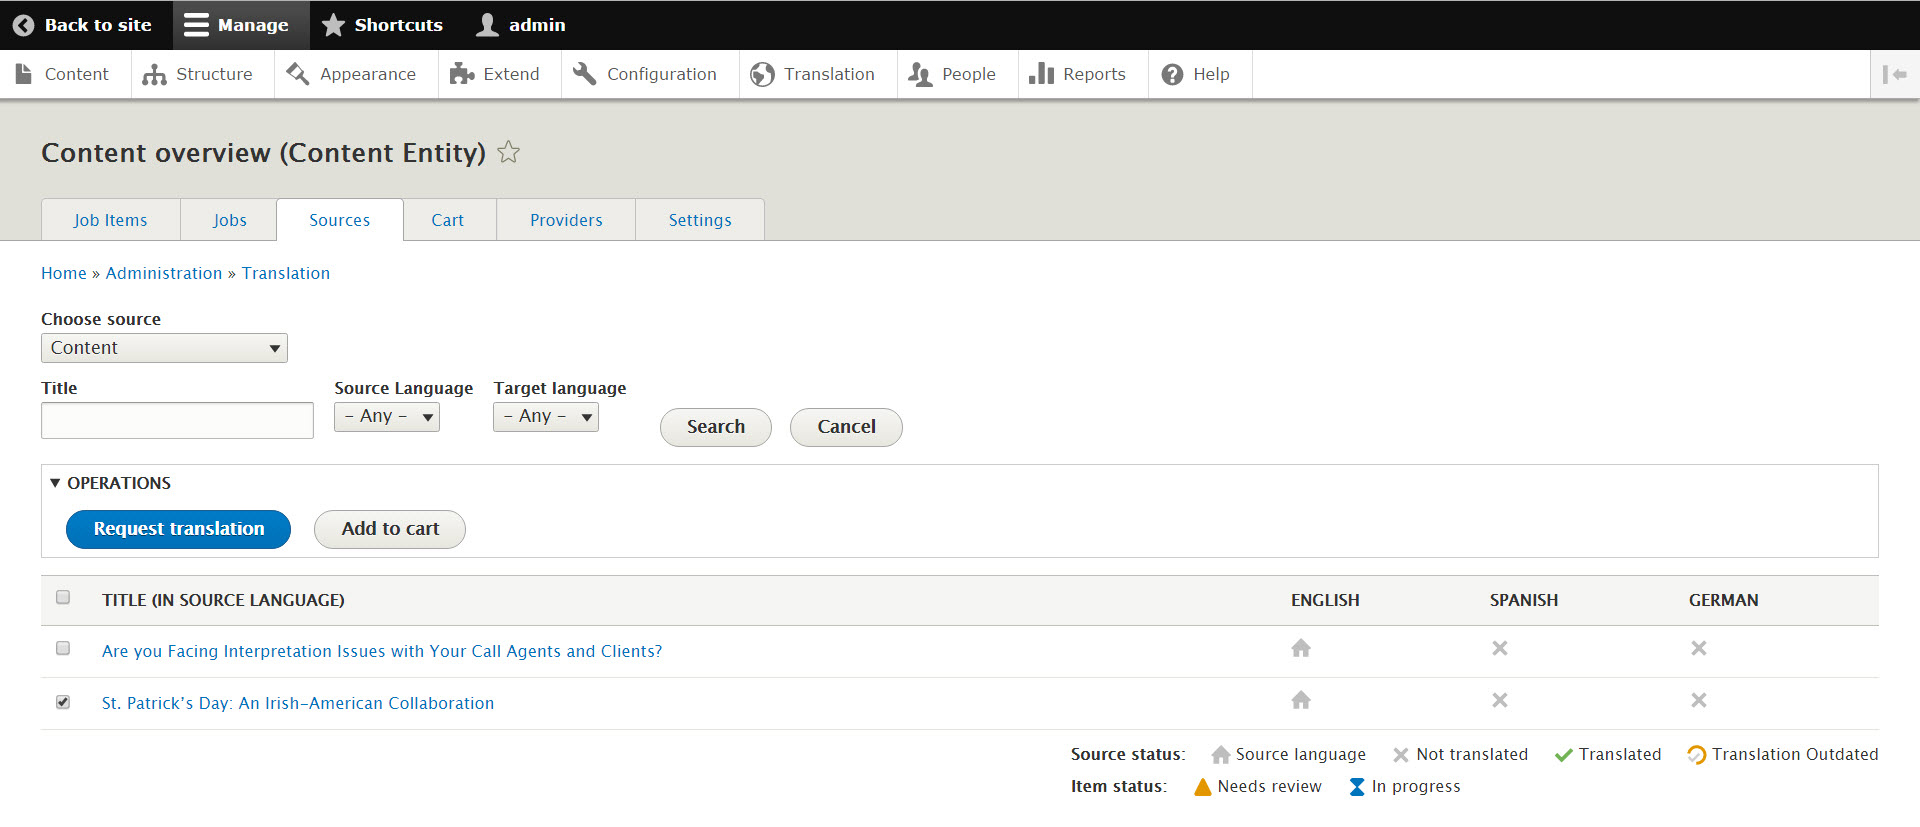
Task: Open the Target language dropdown
Action: click(546, 416)
